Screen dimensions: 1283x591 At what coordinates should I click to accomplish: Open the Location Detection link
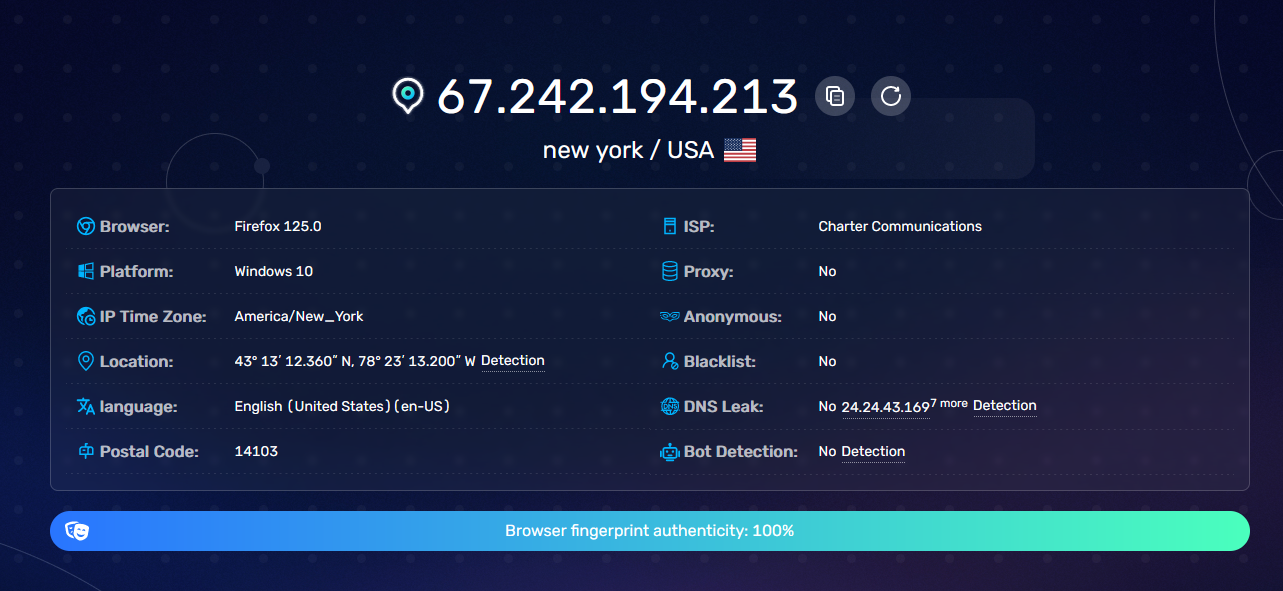point(513,361)
